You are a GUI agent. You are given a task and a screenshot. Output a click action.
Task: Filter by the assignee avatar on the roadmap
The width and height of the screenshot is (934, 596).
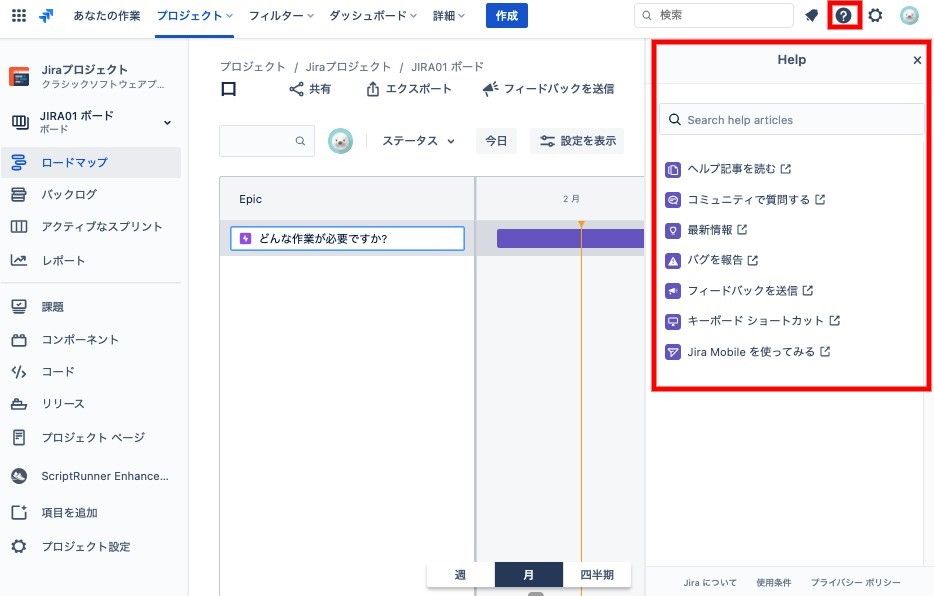[x=340, y=141]
